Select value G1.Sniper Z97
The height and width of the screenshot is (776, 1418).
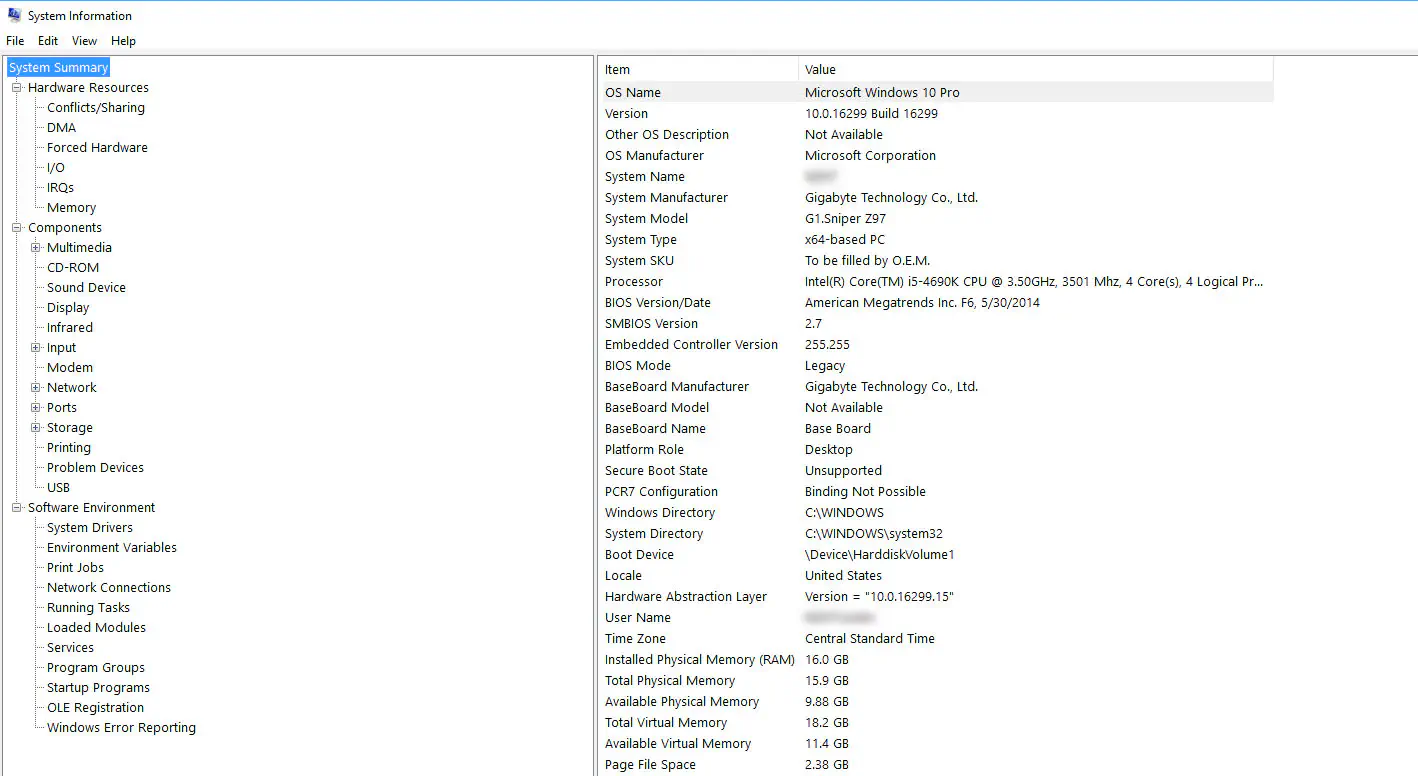[x=845, y=218]
